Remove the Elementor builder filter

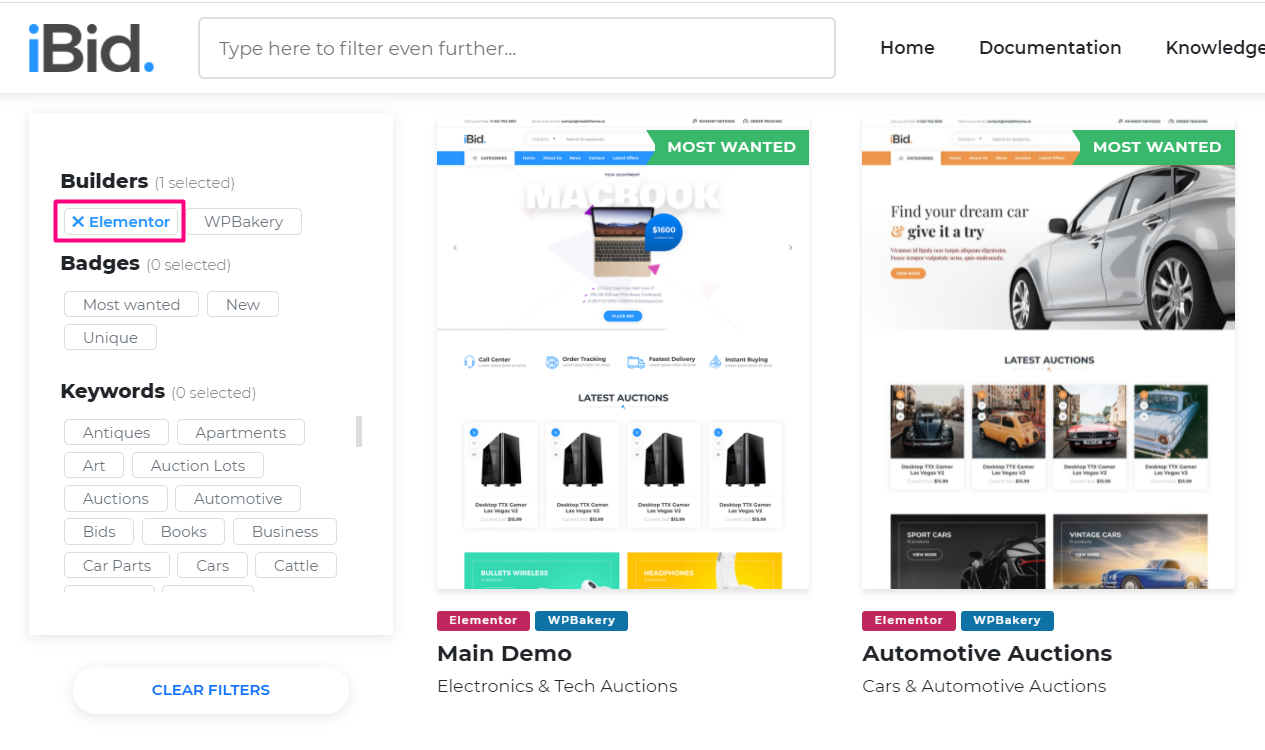click(x=121, y=222)
